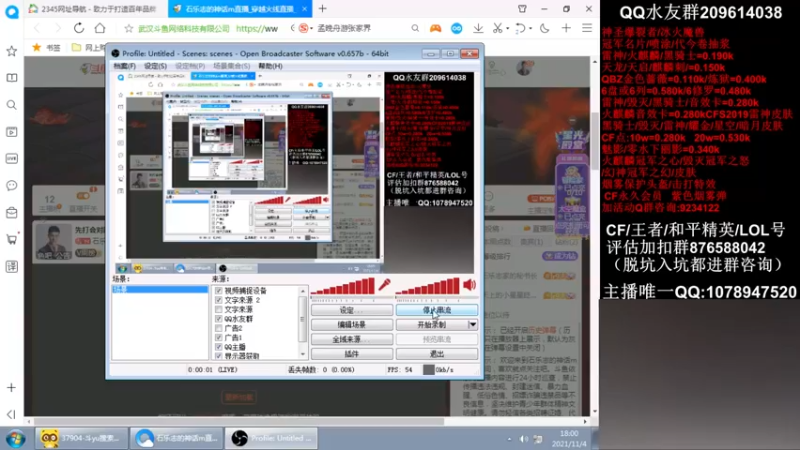
Task: Open the sidebar video play icon
Action: pos(11,132)
